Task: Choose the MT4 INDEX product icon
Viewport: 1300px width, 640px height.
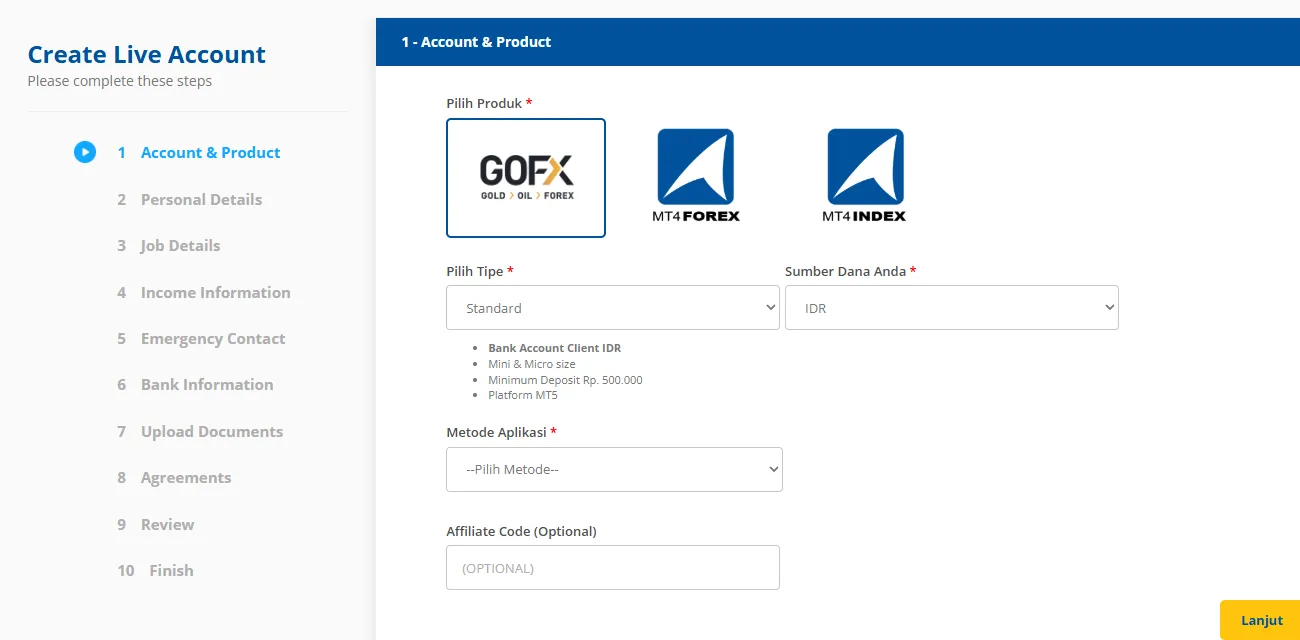Action: pyautogui.click(x=865, y=176)
